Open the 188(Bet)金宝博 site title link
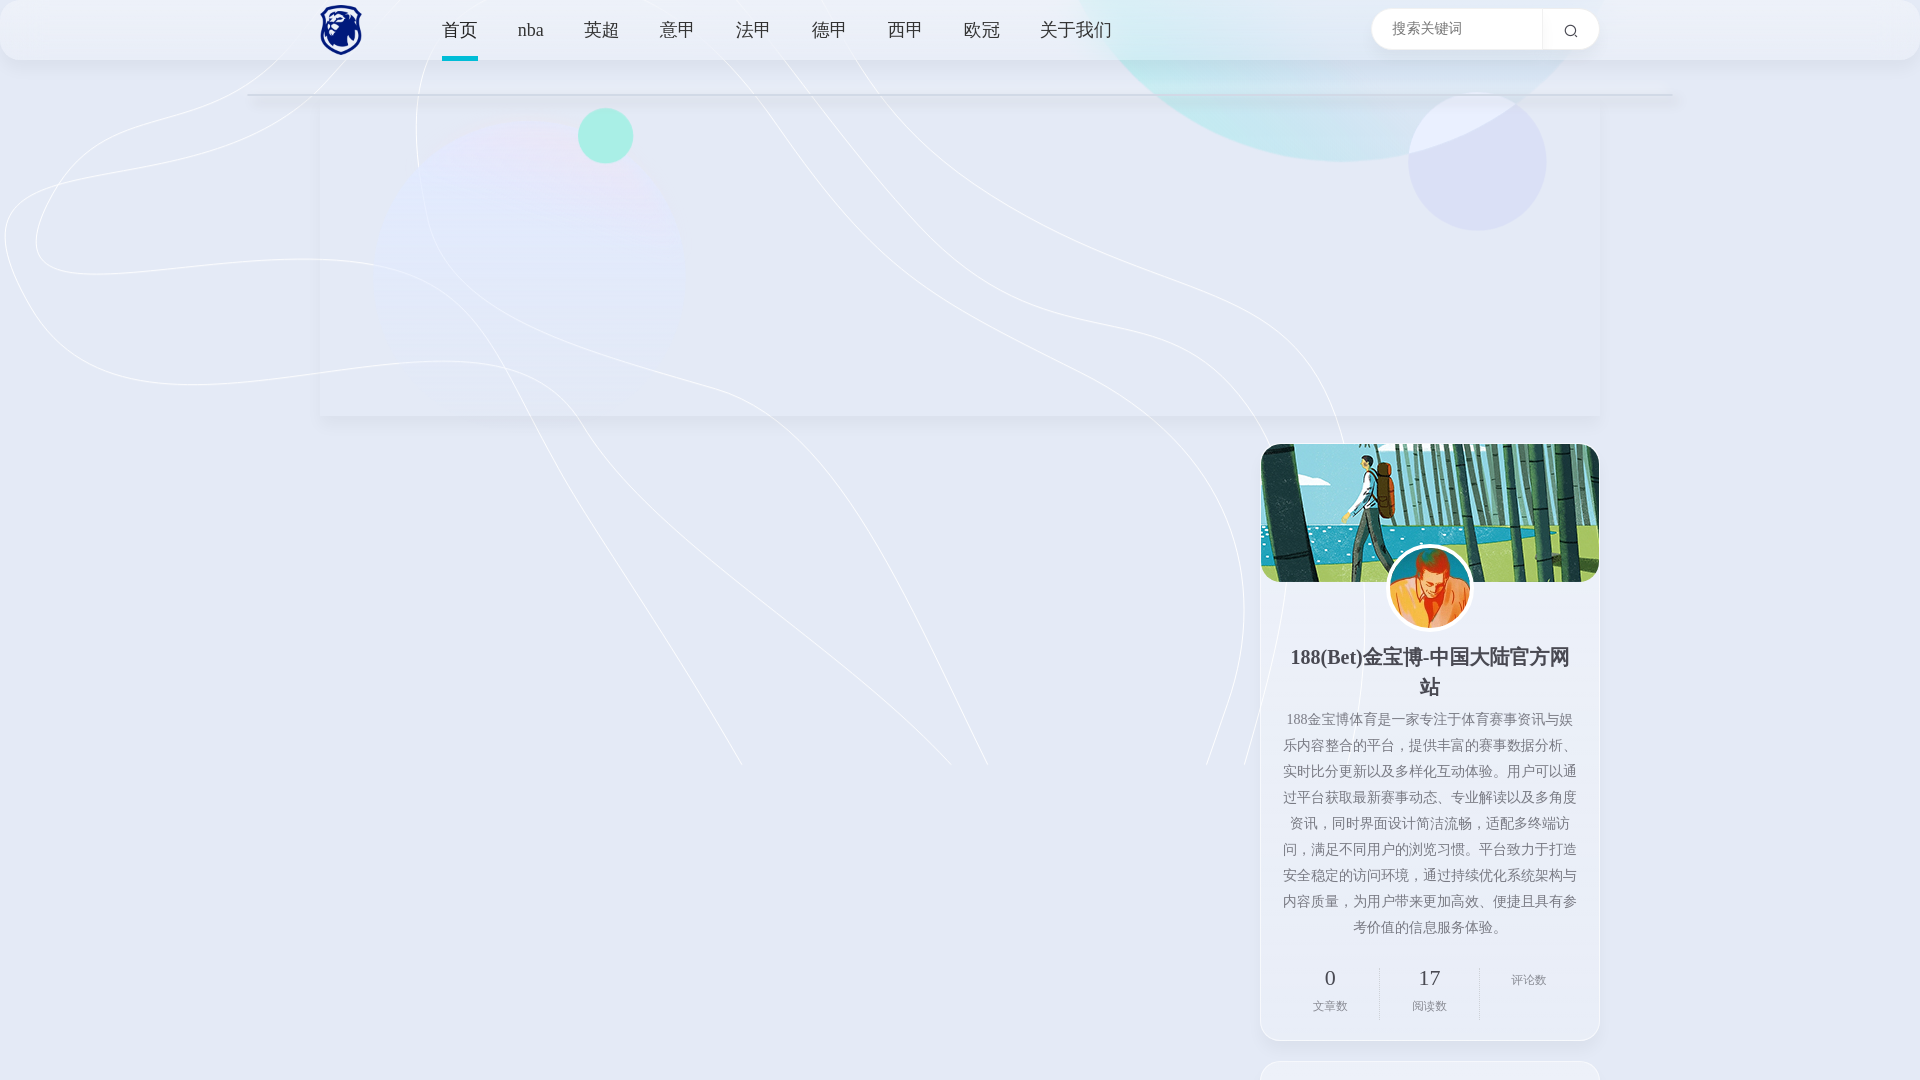The image size is (1920, 1080). pyautogui.click(x=1430, y=672)
